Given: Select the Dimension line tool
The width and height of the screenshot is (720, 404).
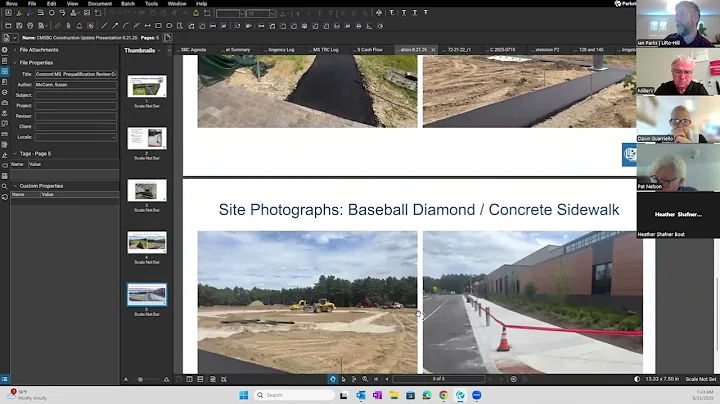Looking at the screenshot, I should (x=147, y=26).
